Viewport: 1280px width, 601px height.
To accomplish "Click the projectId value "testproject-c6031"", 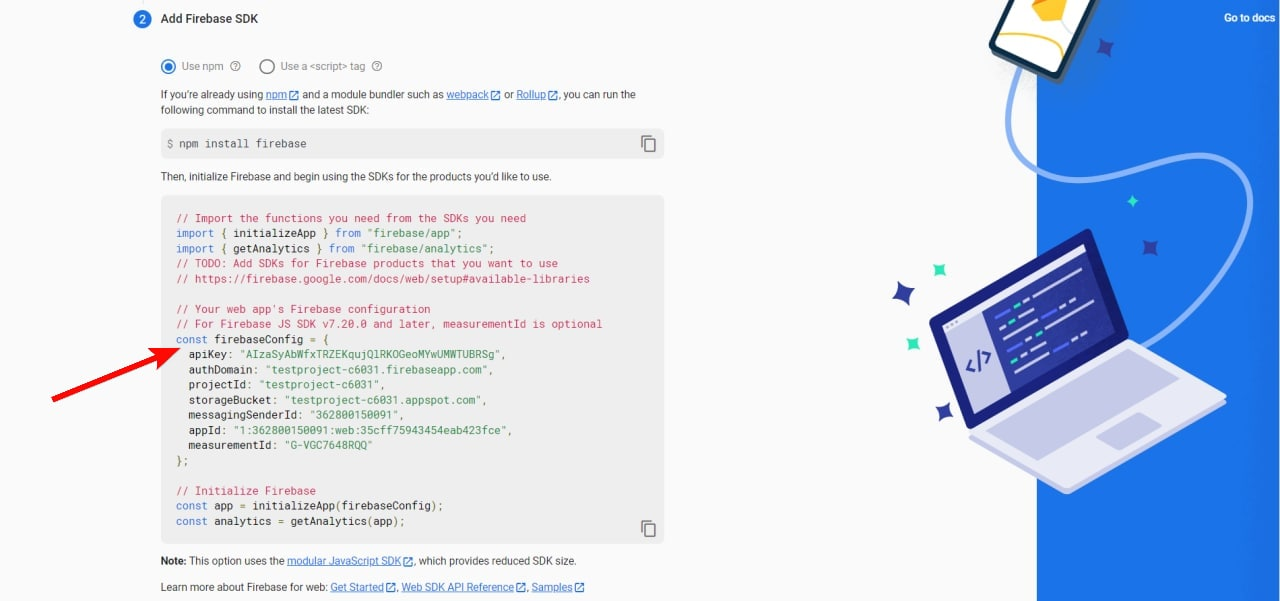I will (x=321, y=384).
